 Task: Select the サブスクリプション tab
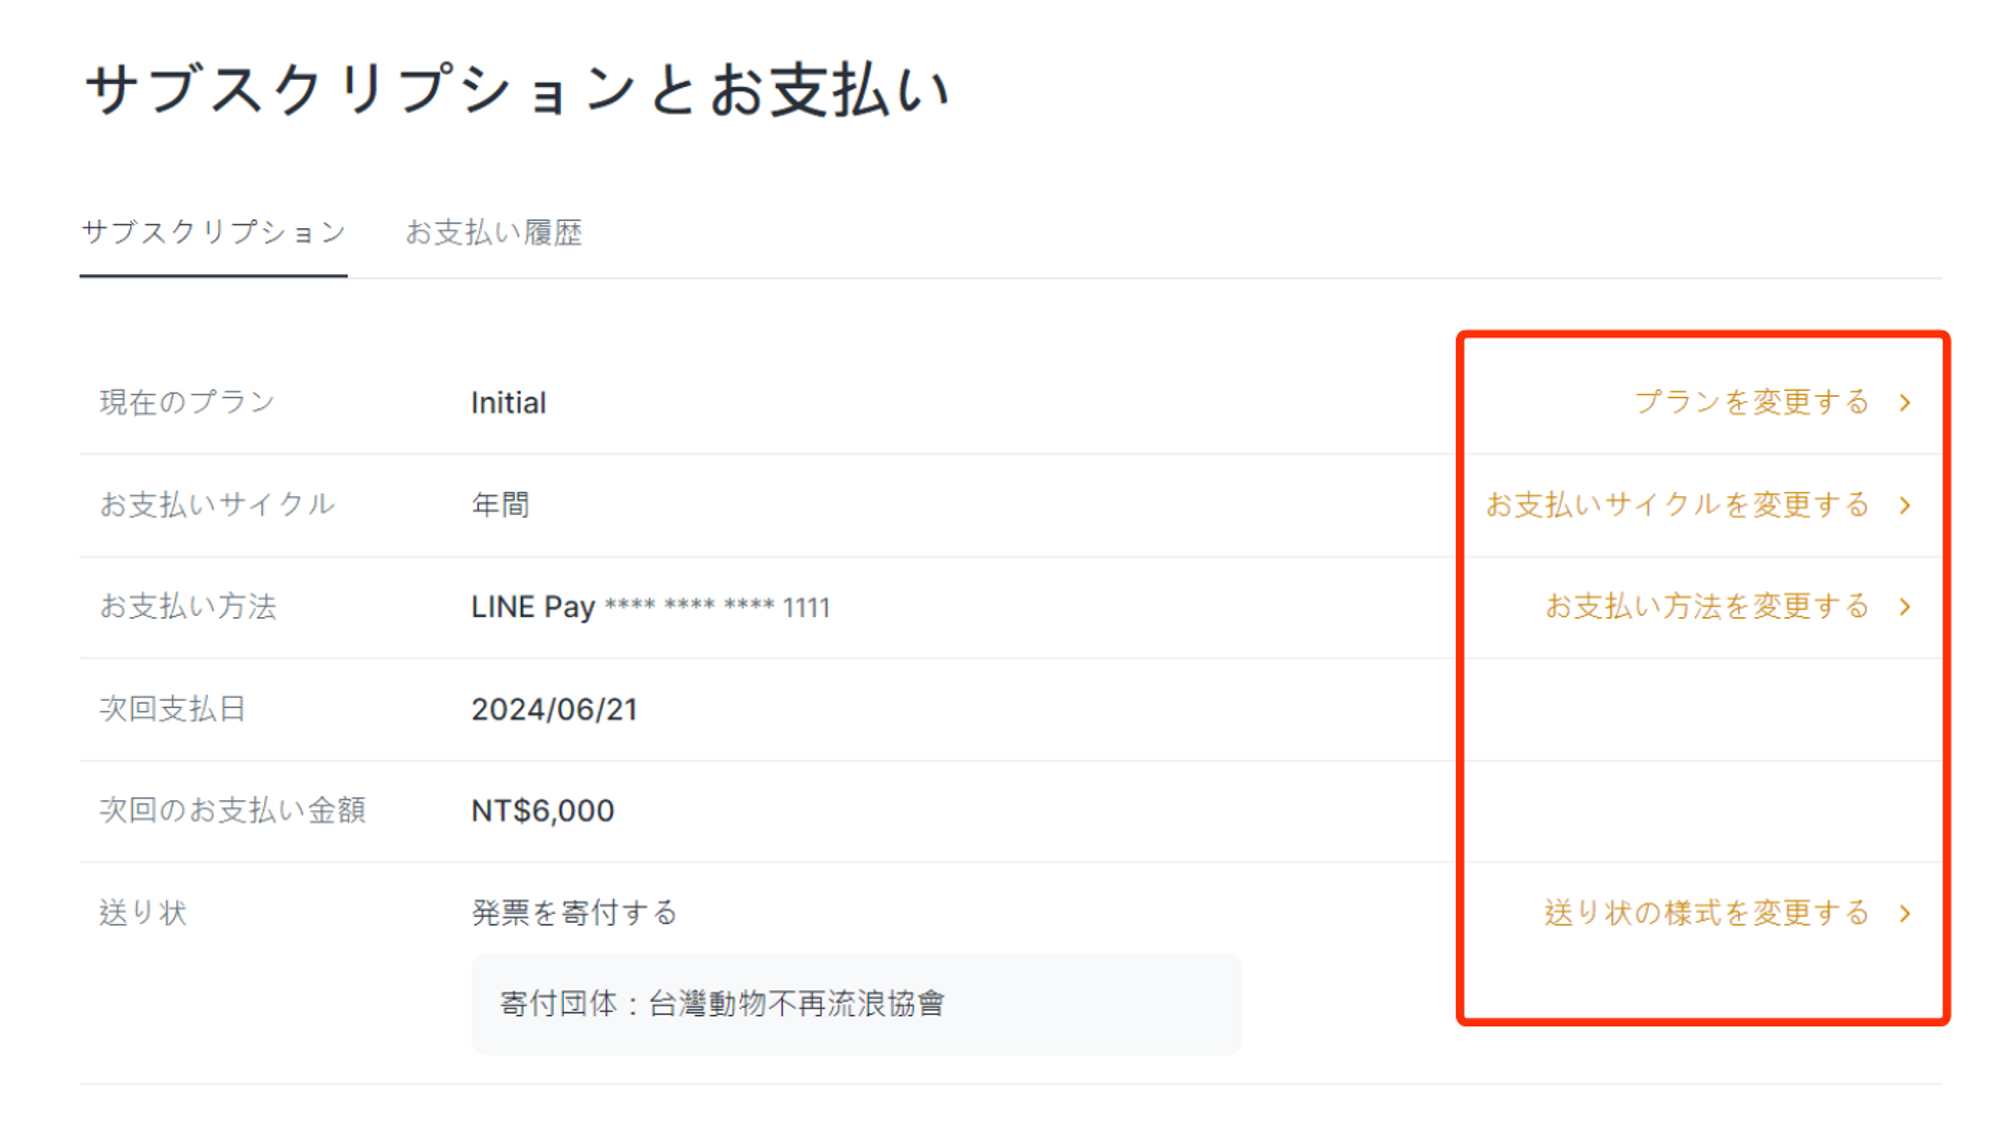[213, 233]
